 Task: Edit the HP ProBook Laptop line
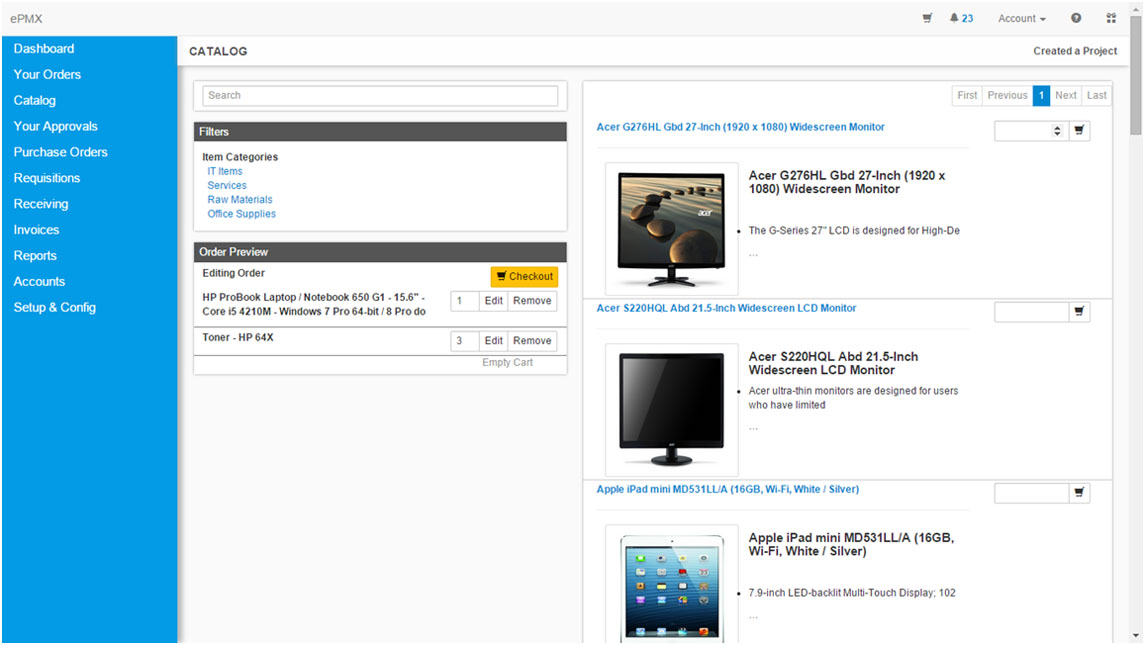pyautogui.click(x=494, y=301)
